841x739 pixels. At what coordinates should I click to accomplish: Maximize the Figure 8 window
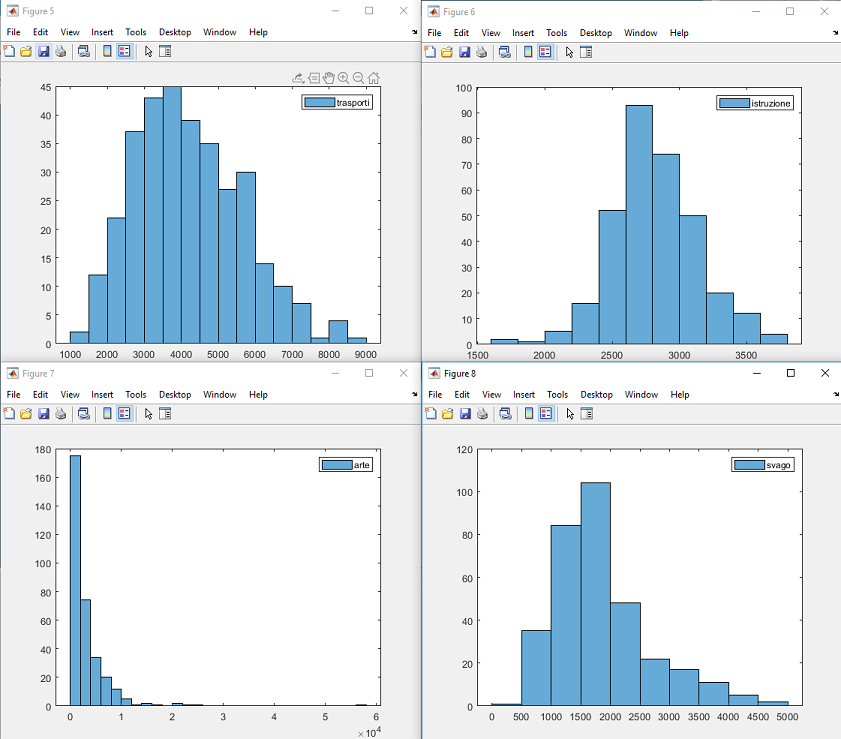tap(791, 373)
